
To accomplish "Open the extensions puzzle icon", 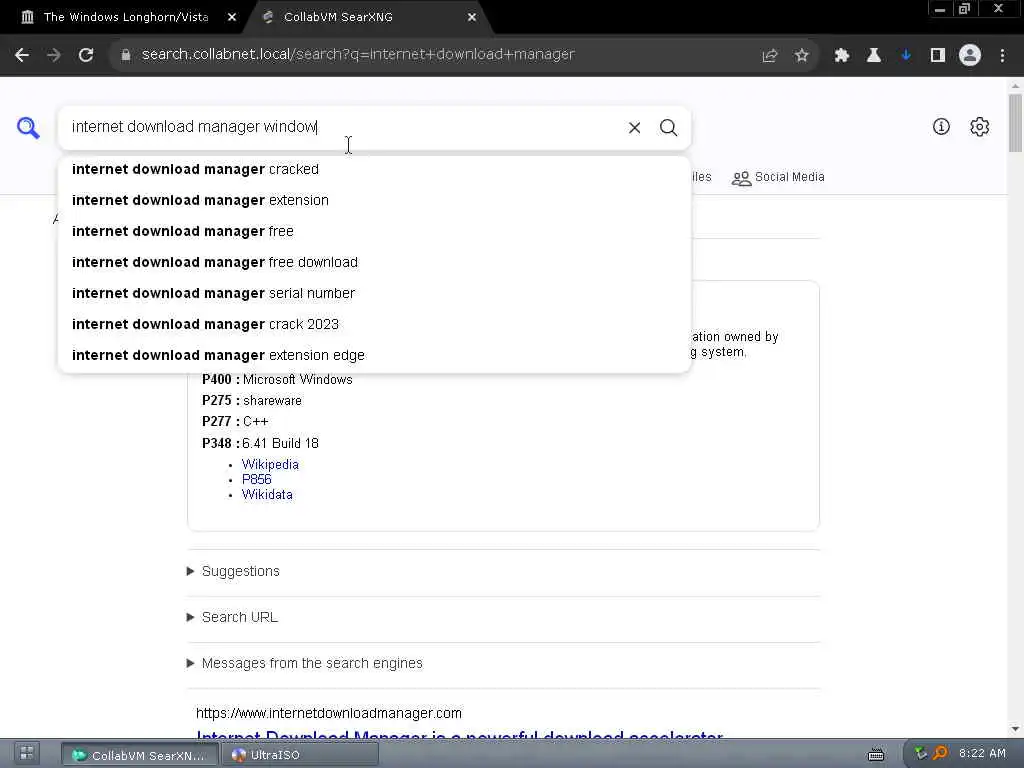I will [x=842, y=56].
